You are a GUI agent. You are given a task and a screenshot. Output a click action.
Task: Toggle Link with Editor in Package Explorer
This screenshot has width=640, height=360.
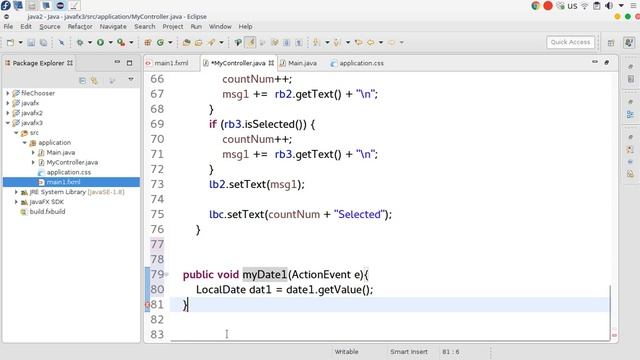tap(94, 81)
